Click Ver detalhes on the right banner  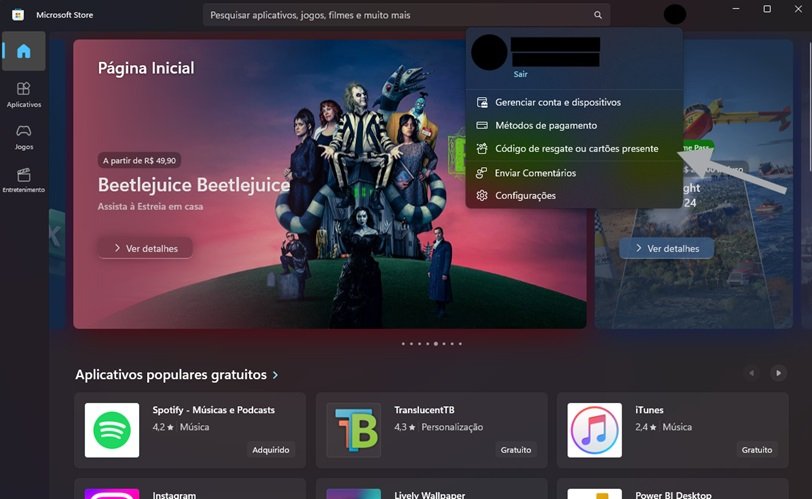(667, 248)
